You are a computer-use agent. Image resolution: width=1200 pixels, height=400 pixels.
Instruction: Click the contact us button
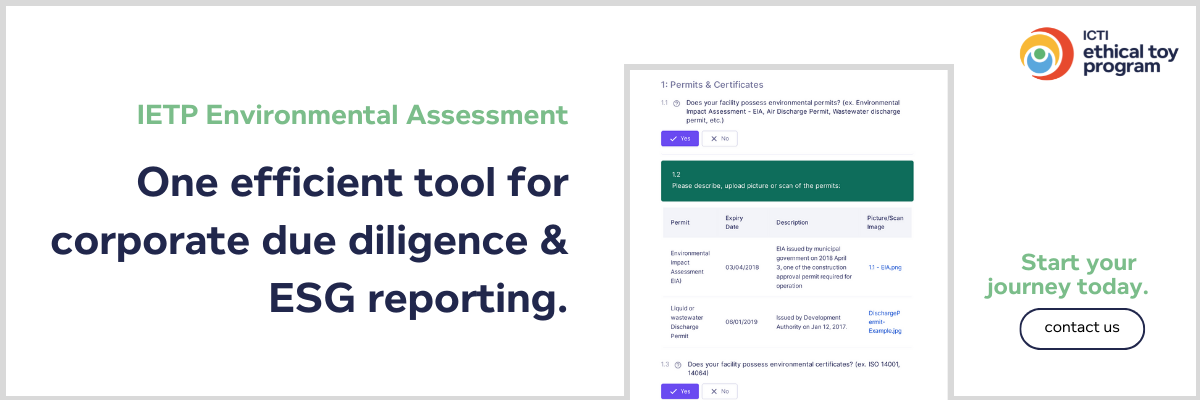click(x=1082, y=328)
